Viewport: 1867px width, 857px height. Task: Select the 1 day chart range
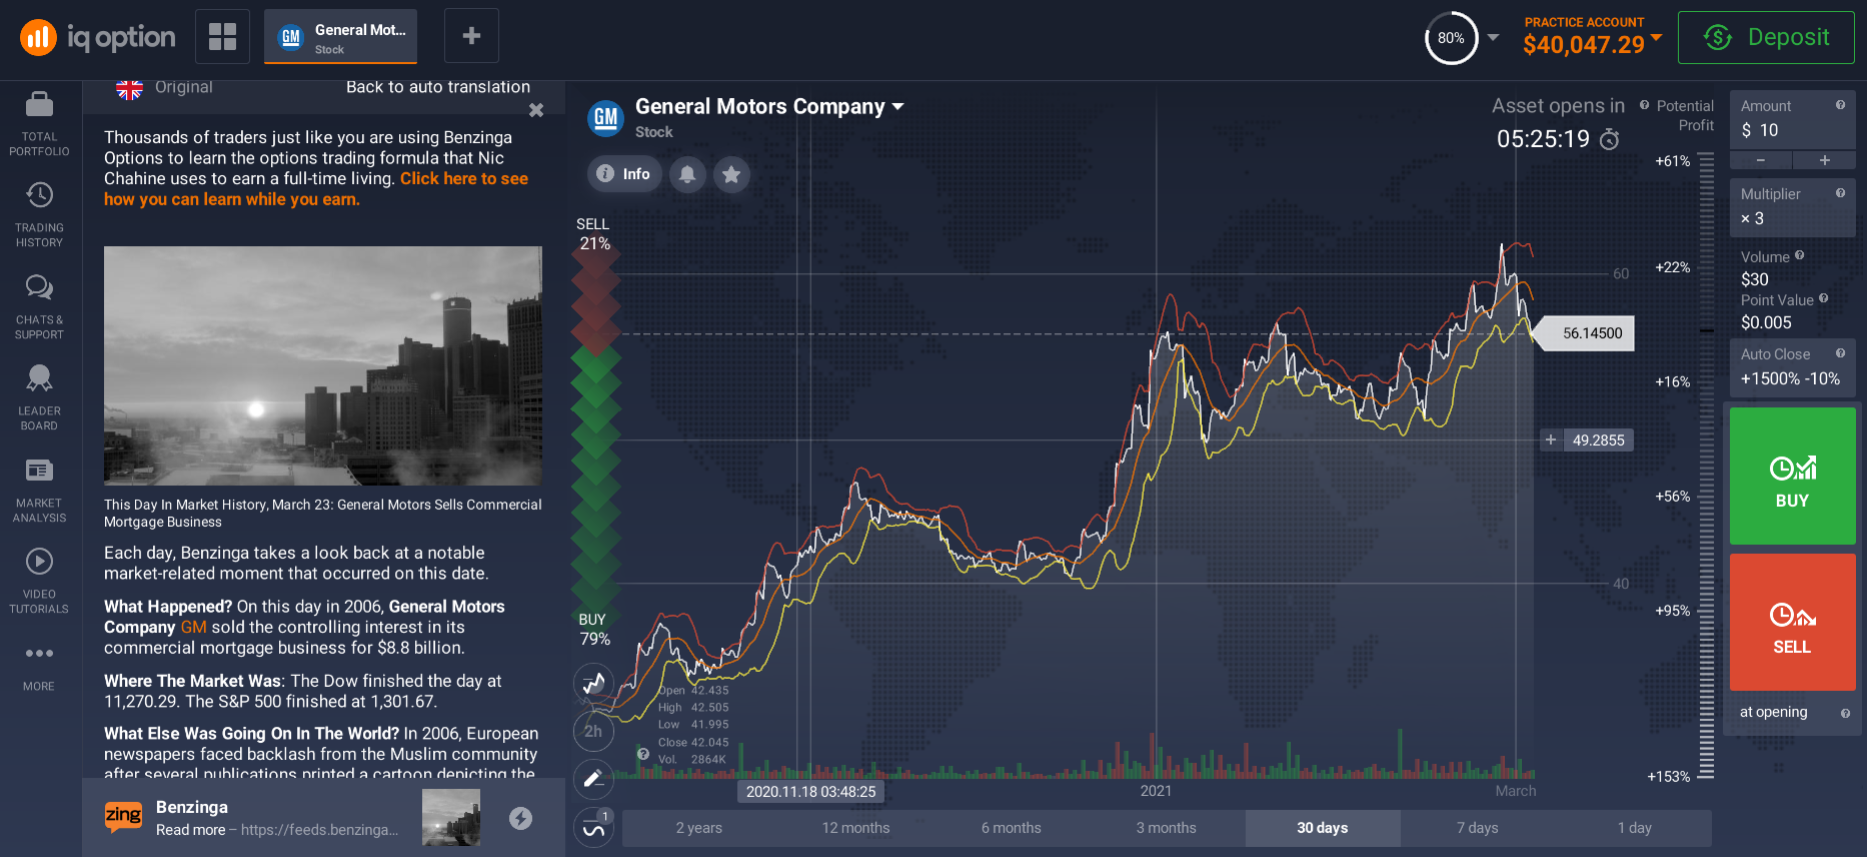point(1634,828)
